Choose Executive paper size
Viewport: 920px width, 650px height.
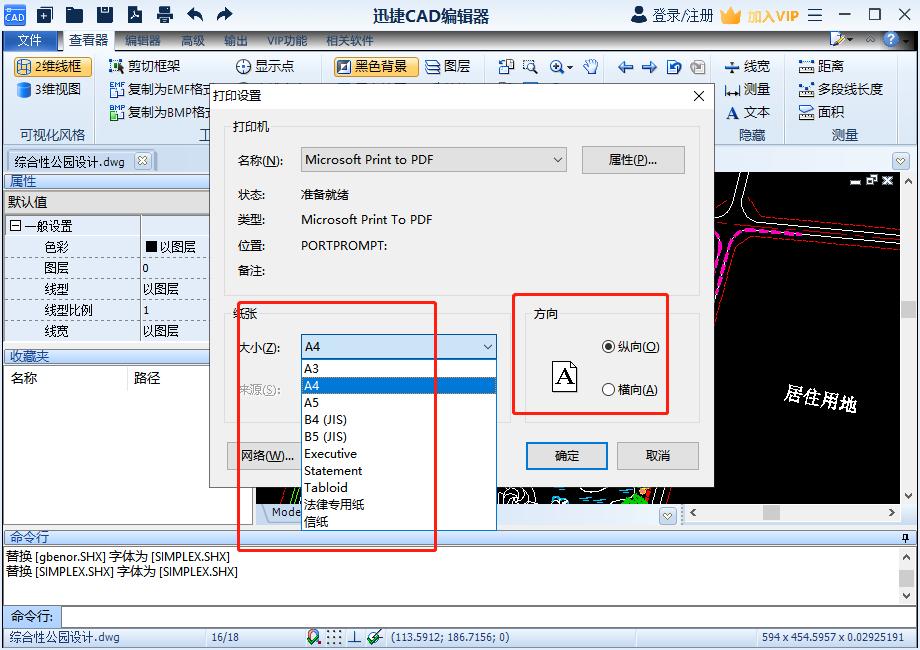(x=398, y=453)
